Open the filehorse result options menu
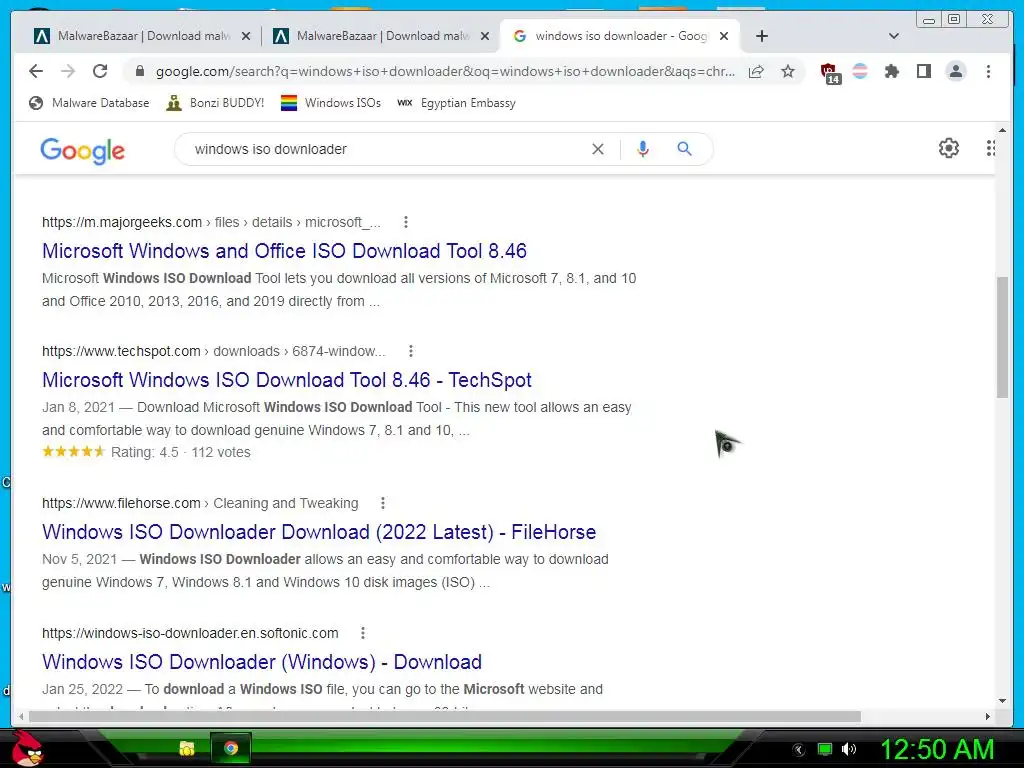 [x=383, y=503]
